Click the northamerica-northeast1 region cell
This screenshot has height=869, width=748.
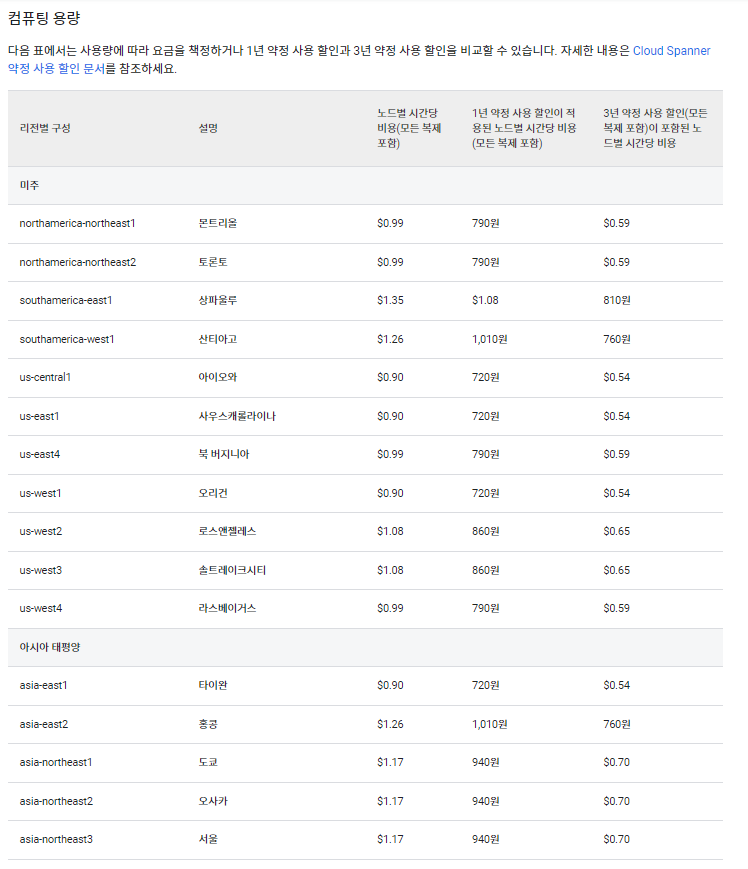[x=77, y=223]
